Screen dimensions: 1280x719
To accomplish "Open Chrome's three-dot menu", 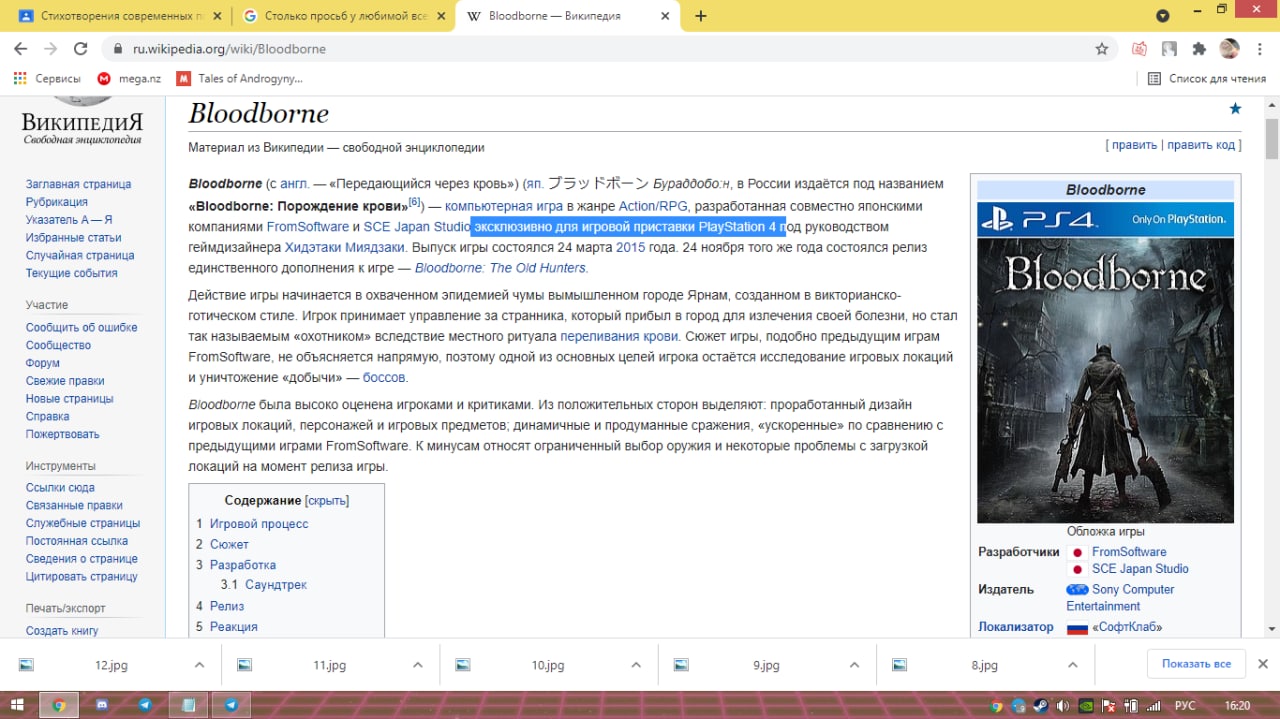I will [x=1260, y=48].
